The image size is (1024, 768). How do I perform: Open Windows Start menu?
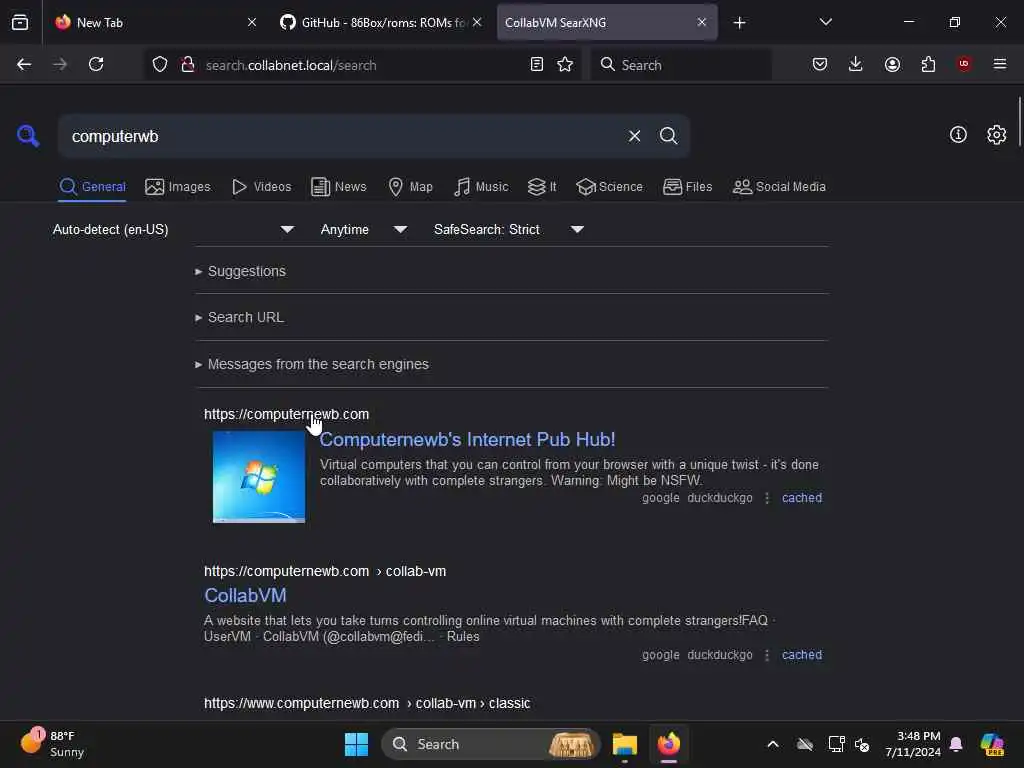tap(356, 744)
